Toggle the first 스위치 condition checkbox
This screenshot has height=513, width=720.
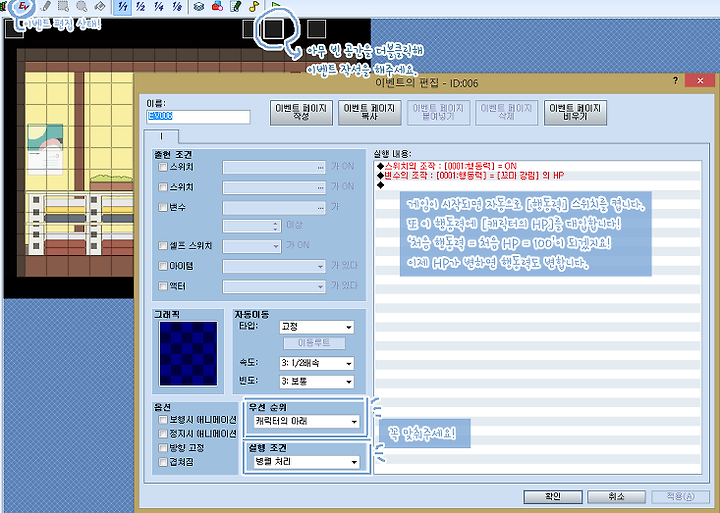[x=163, y=167]
